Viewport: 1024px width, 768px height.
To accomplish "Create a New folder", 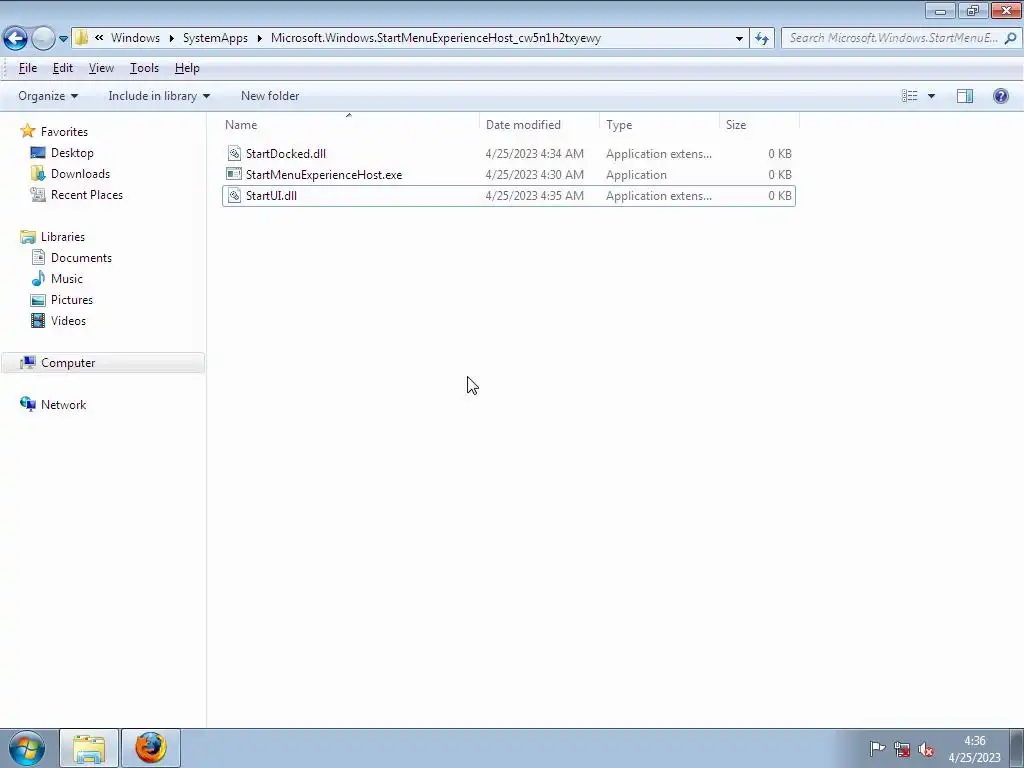I will coord(270,96).
